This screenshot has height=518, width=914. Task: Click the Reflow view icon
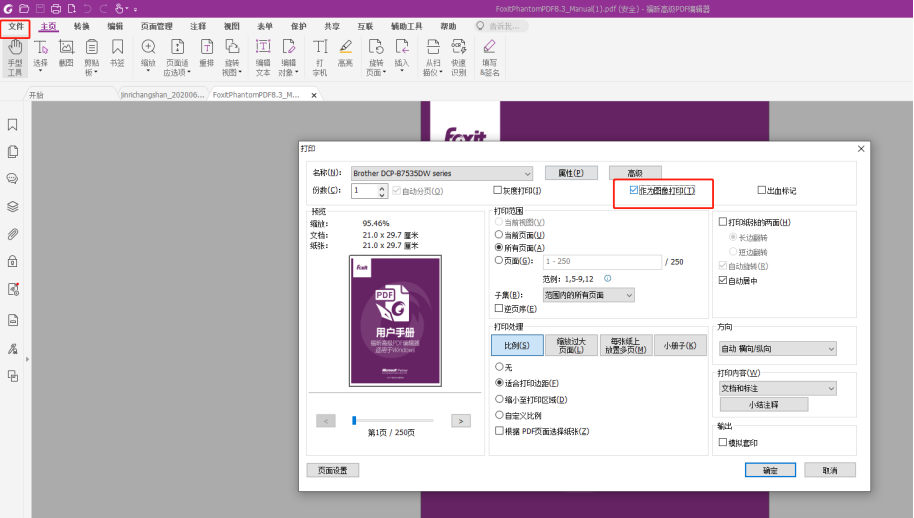click(x=207, y=54)
